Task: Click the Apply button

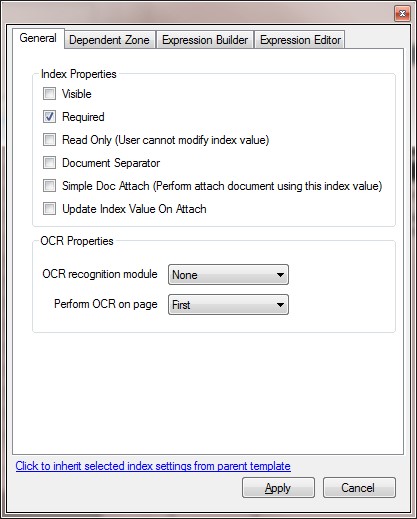Action: [x=278, y=488]
